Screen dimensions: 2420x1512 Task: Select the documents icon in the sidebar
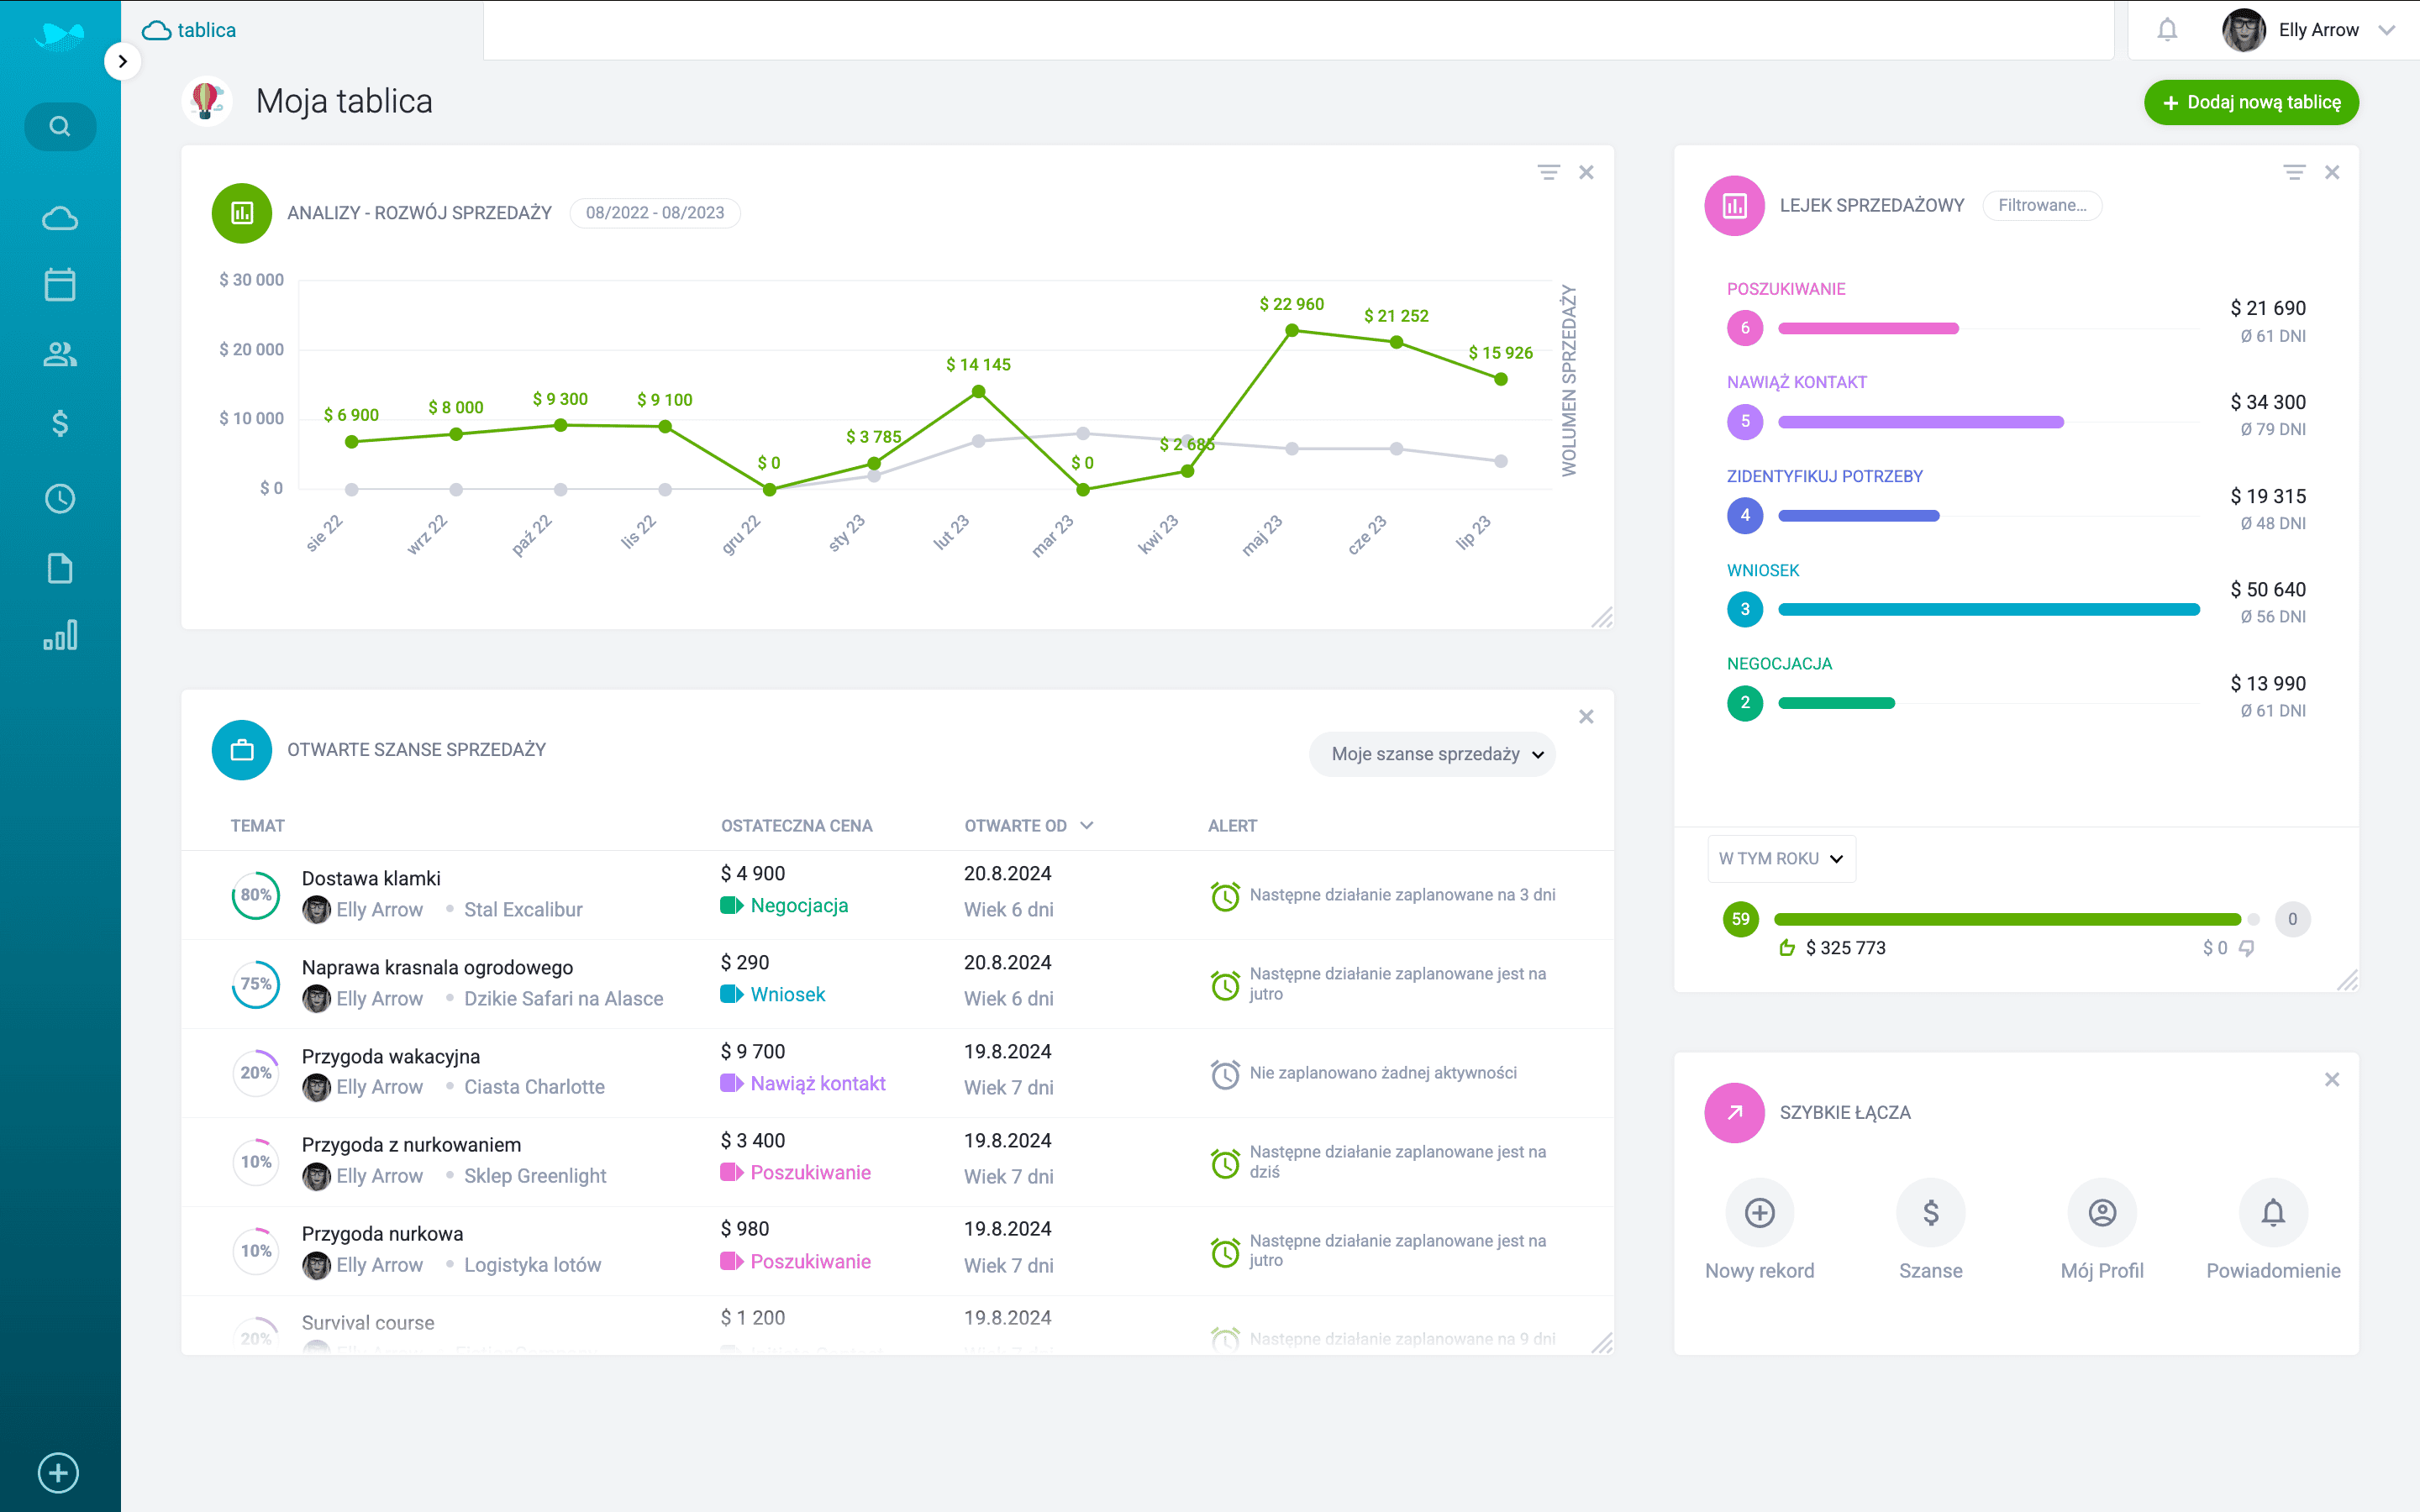coord(60,567)
